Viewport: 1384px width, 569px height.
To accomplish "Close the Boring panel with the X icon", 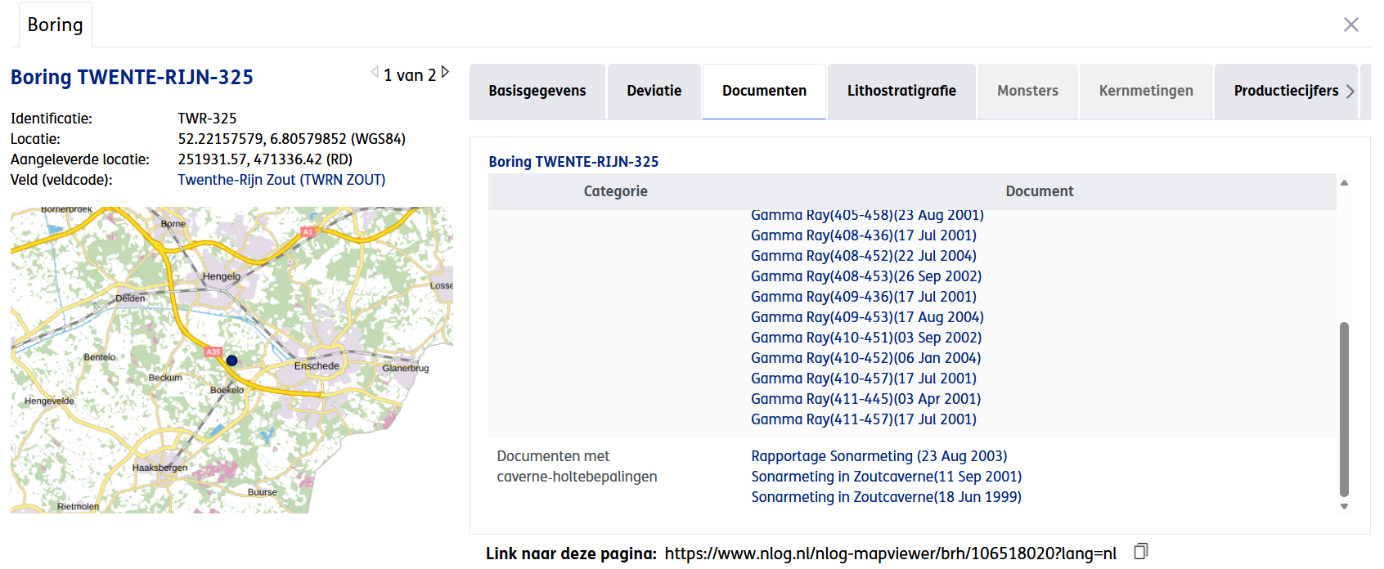I will (x=1351, y=24).
